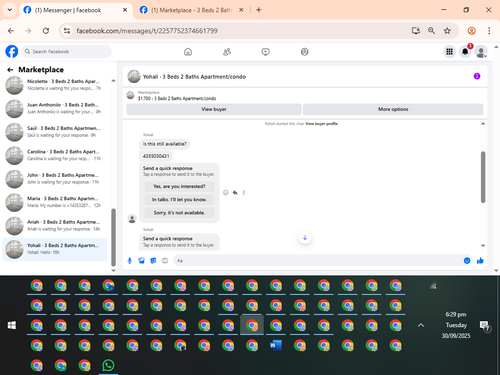Open conversation info purple icon
The width and height of the screenshot is (500, 375).
coord(477,76)
